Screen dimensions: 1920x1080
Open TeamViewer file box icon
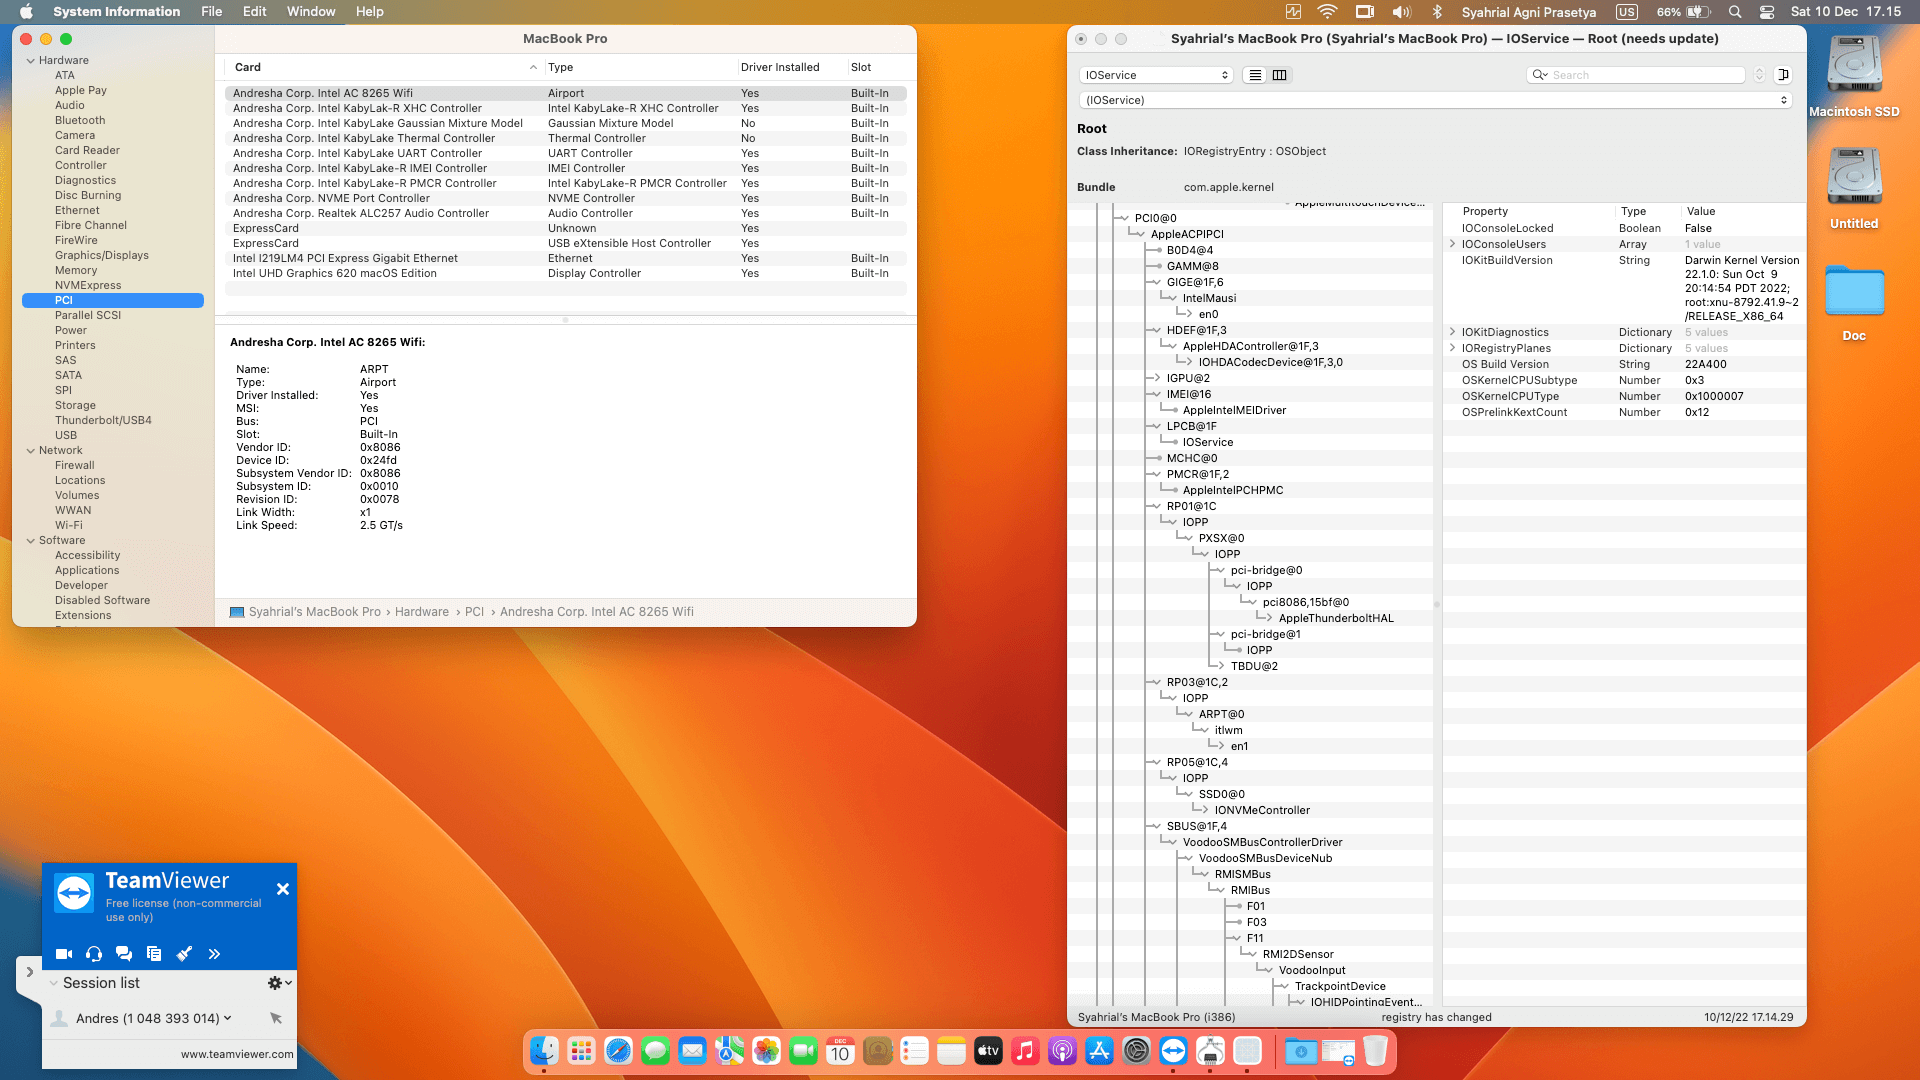click(x=154, y=954)
